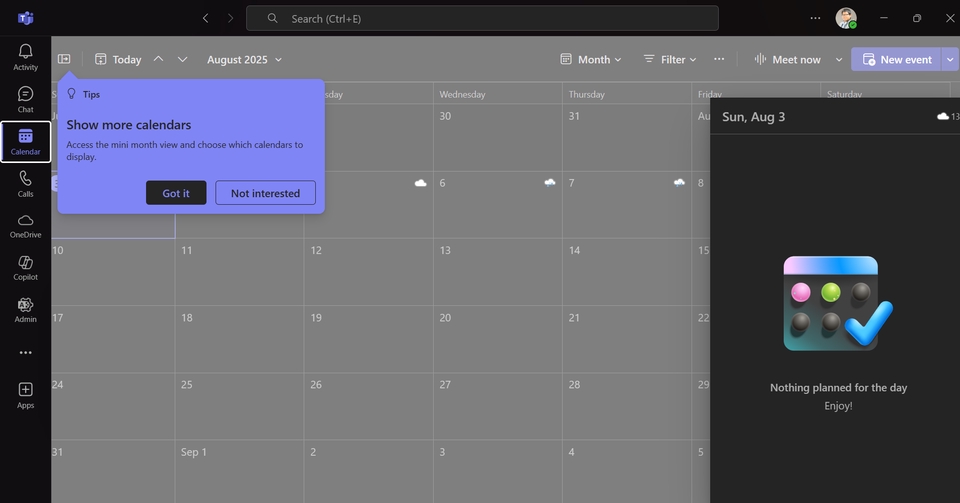
Task: Open OneDrive from the left rail
Action: [25, 225]
